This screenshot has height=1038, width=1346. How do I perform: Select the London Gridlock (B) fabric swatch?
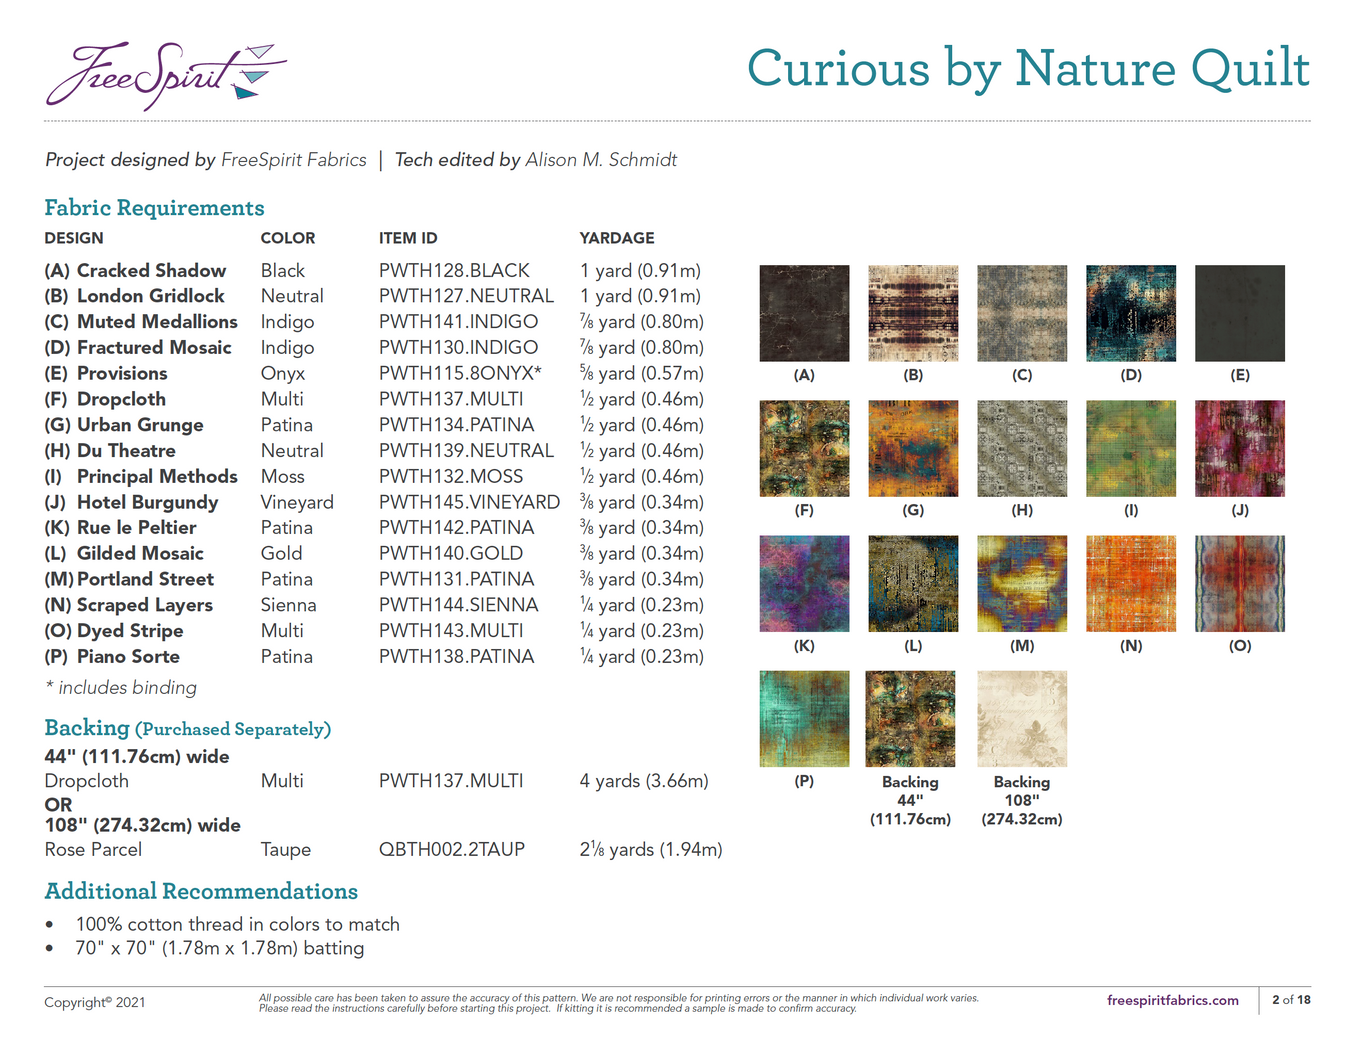[913, 313]
